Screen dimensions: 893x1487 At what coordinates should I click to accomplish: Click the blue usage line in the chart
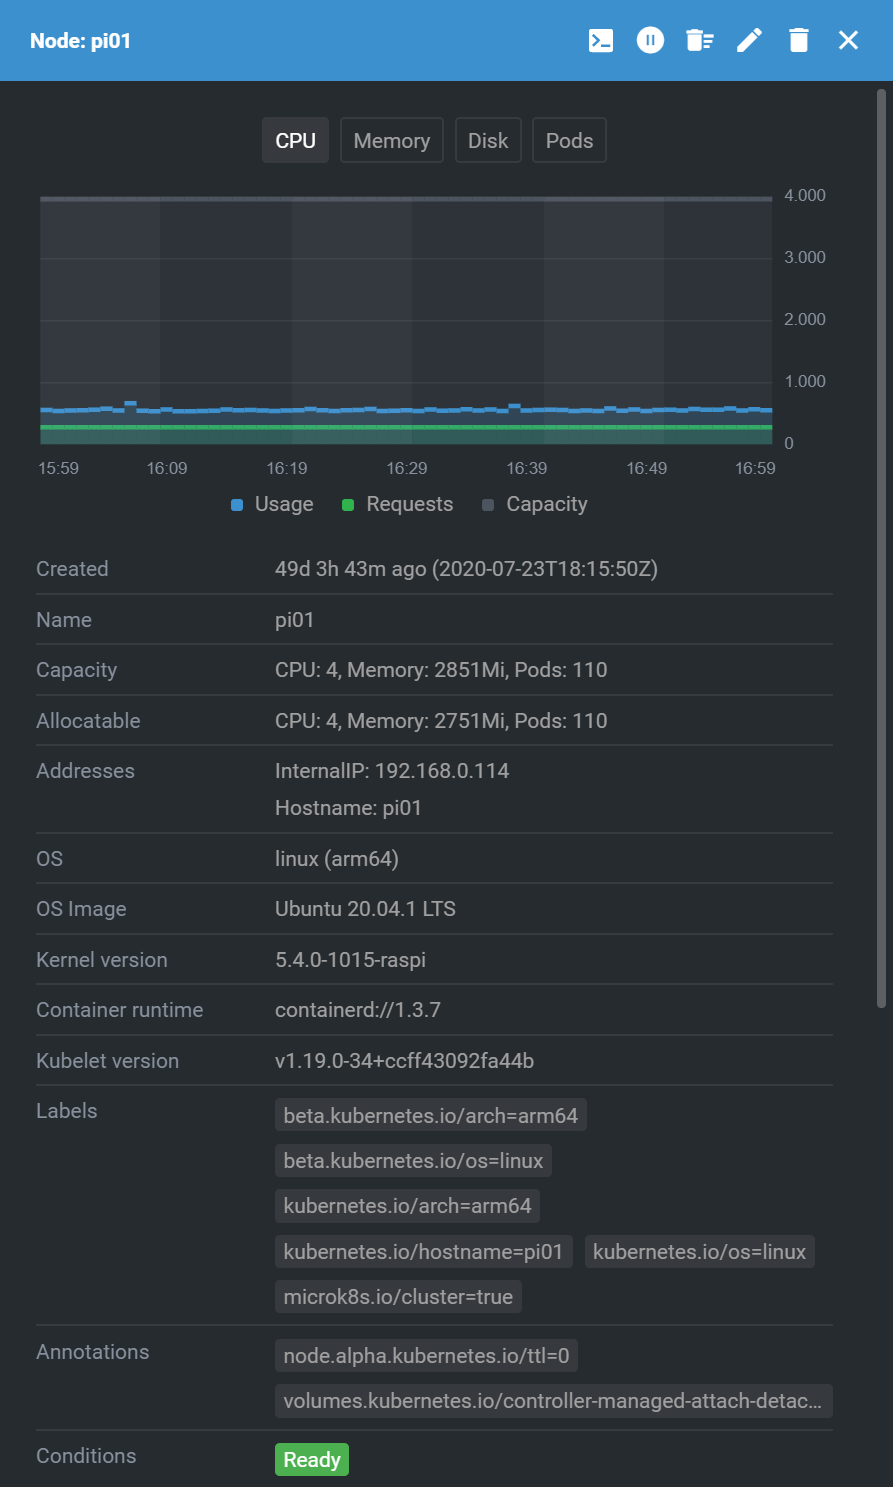406,410
